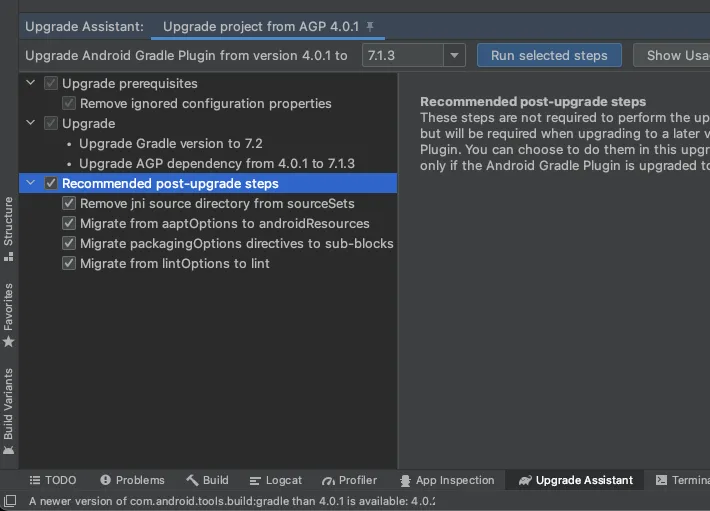Click the Run selected steps button
This screenshot has height=511, width=710.
coord(549,55)
